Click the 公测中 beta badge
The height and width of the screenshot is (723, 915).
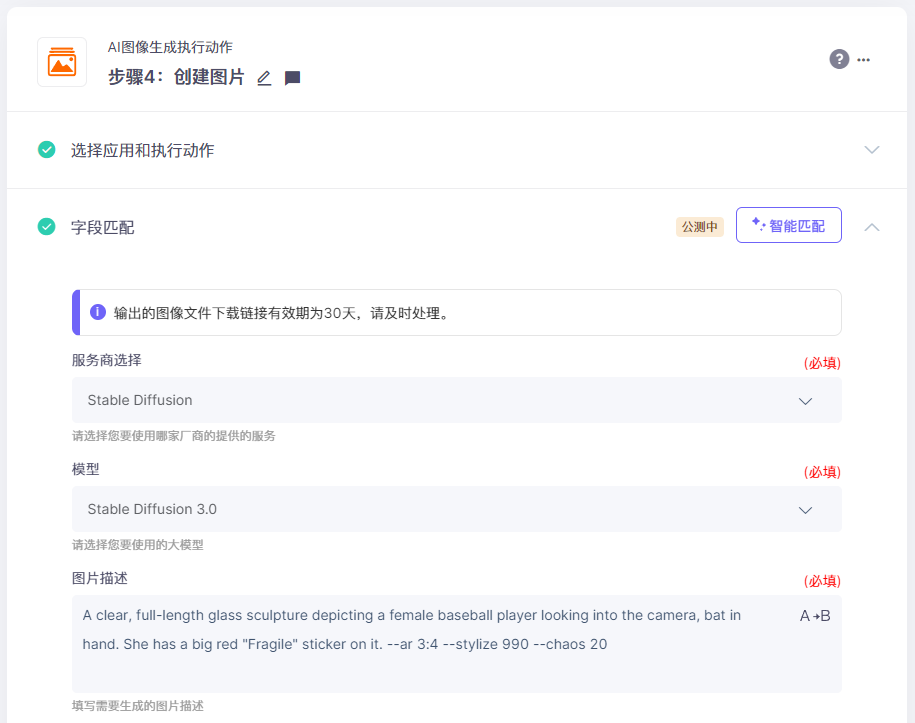click(700, 226)
